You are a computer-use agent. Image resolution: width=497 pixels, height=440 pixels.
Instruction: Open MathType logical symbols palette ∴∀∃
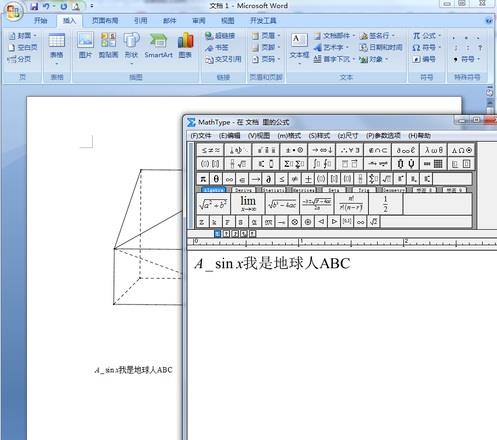(350, 150)
